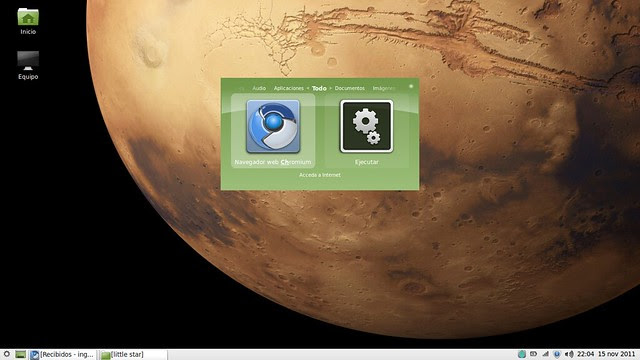
Task: Open the Equipo computer desktop icon
Action: pos(28,60)
